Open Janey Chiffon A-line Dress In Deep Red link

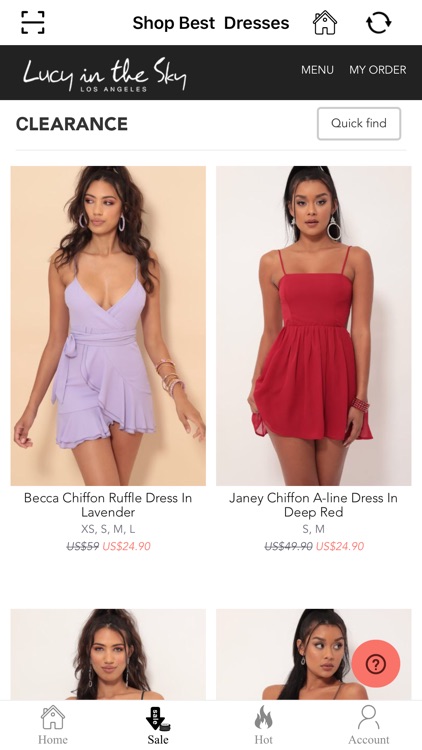coord(313,505)
